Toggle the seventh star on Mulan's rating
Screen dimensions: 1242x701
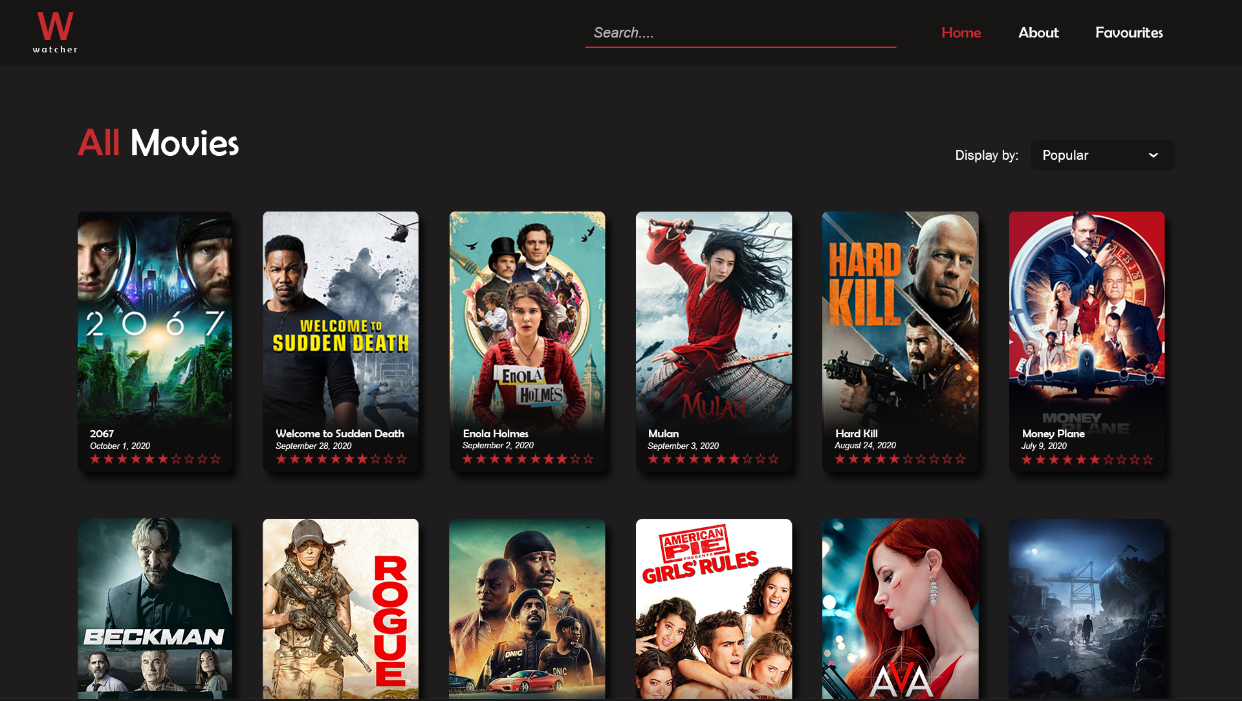pyautogui.click(x=735, y=459)
